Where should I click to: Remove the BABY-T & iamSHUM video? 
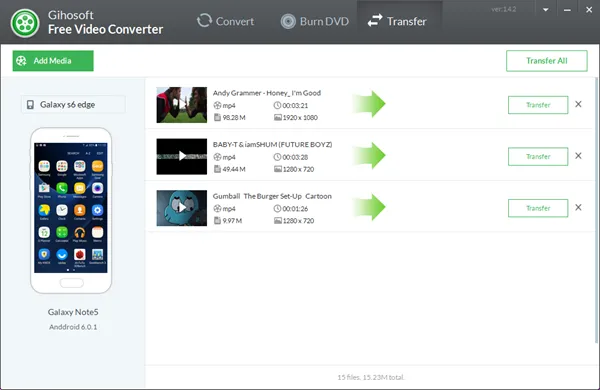pyautogui.click(x=578, y=156)
